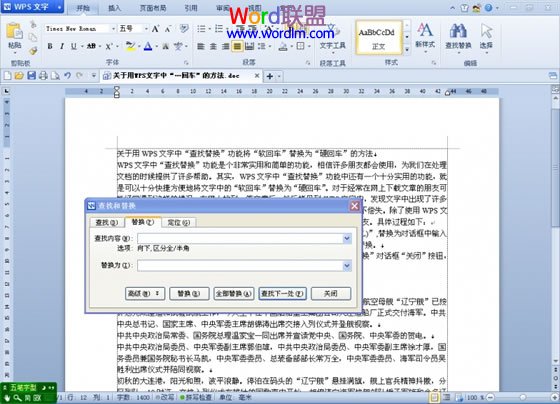Screen dimensions: 560x404
Task: Click the zoom out minus button
Action: click(491, 397)
